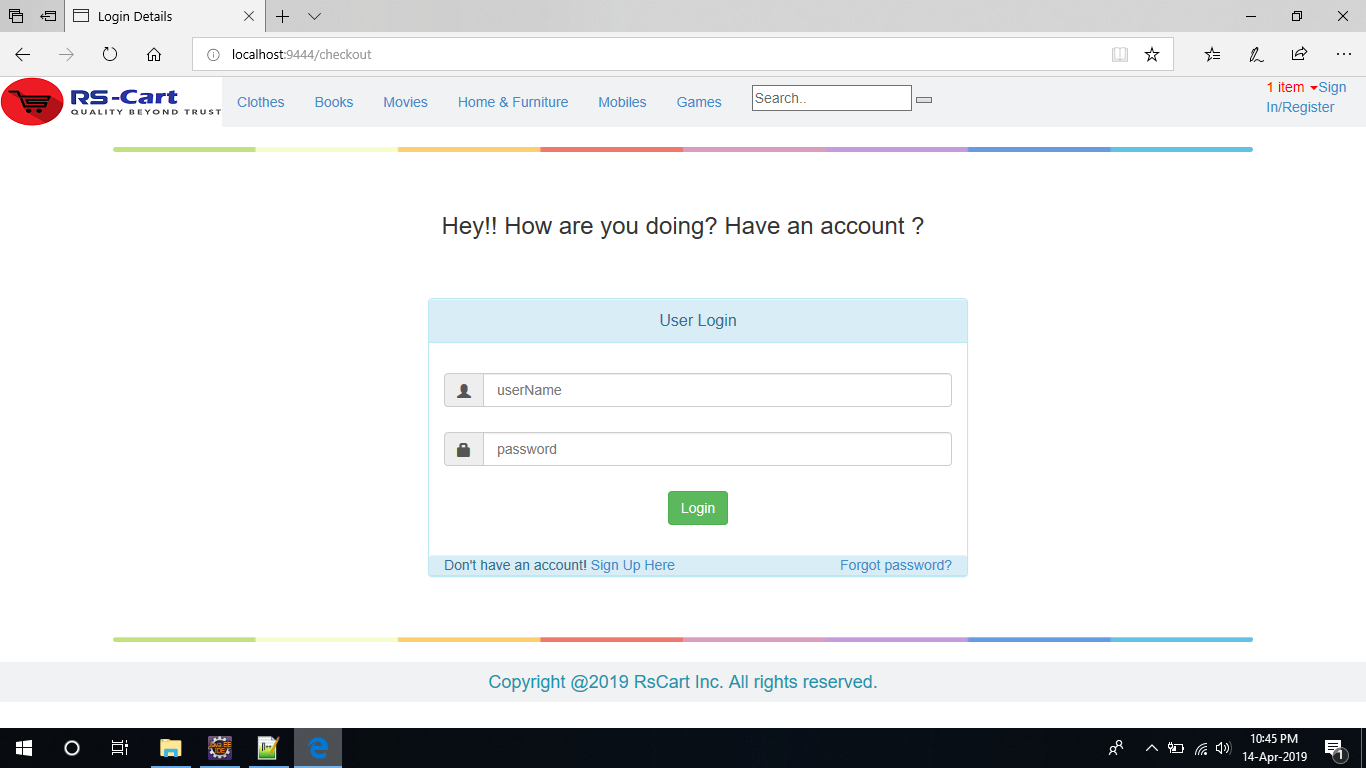
Task: Follow the Sign Up Here link
Action: 633,565
